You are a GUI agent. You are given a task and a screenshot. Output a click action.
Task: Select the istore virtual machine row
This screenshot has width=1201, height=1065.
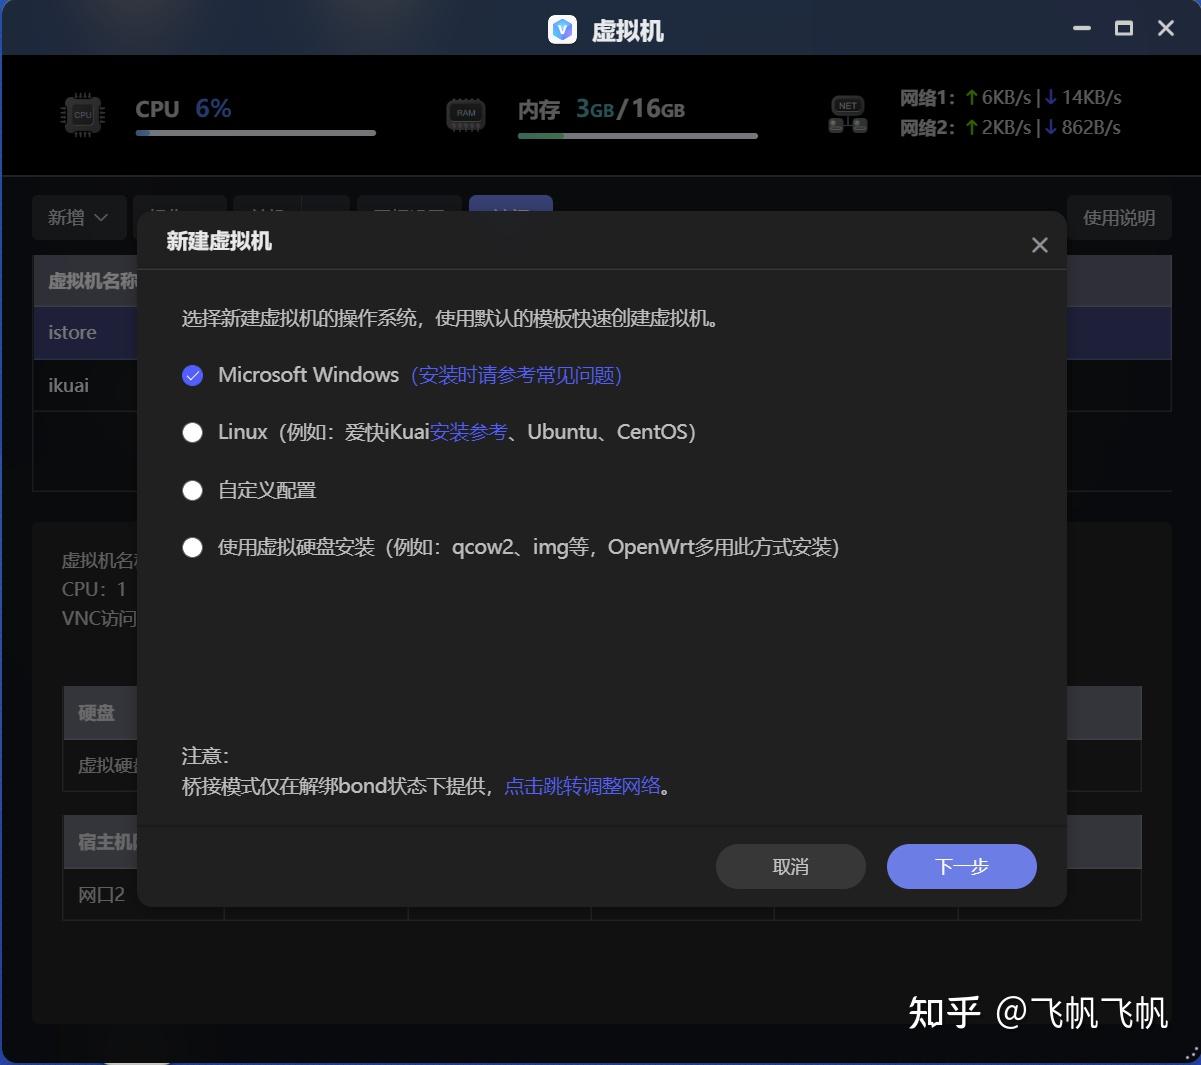[71, 332]
